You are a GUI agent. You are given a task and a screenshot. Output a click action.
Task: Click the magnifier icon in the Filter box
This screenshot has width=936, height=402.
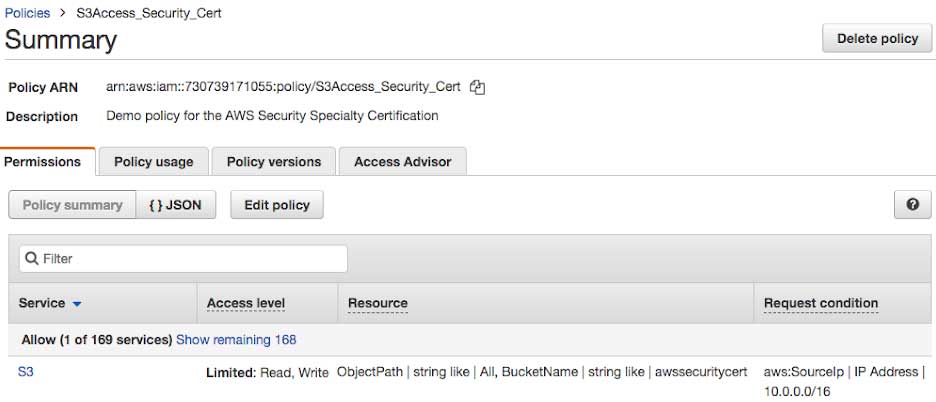32,259
